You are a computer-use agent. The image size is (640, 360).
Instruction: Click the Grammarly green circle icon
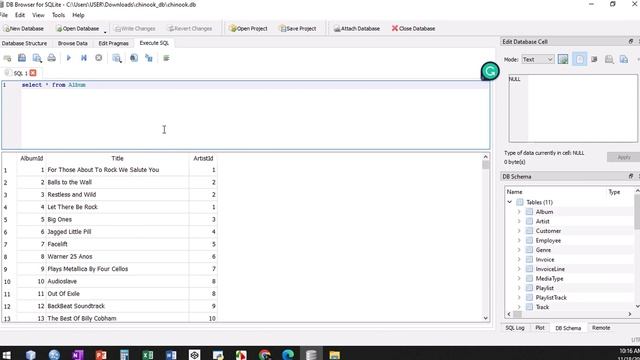(490, 71)
